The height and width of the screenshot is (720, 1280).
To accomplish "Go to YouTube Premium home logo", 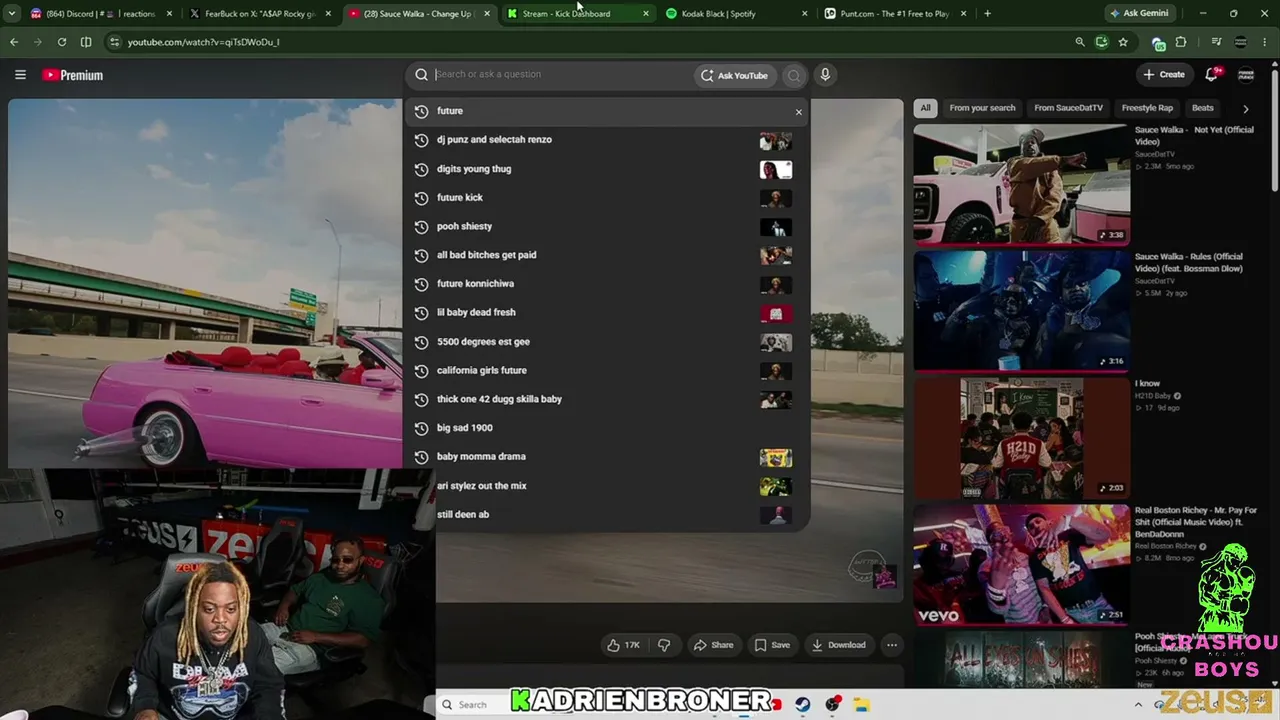I will pyautogui.click(x=73, y=75).
